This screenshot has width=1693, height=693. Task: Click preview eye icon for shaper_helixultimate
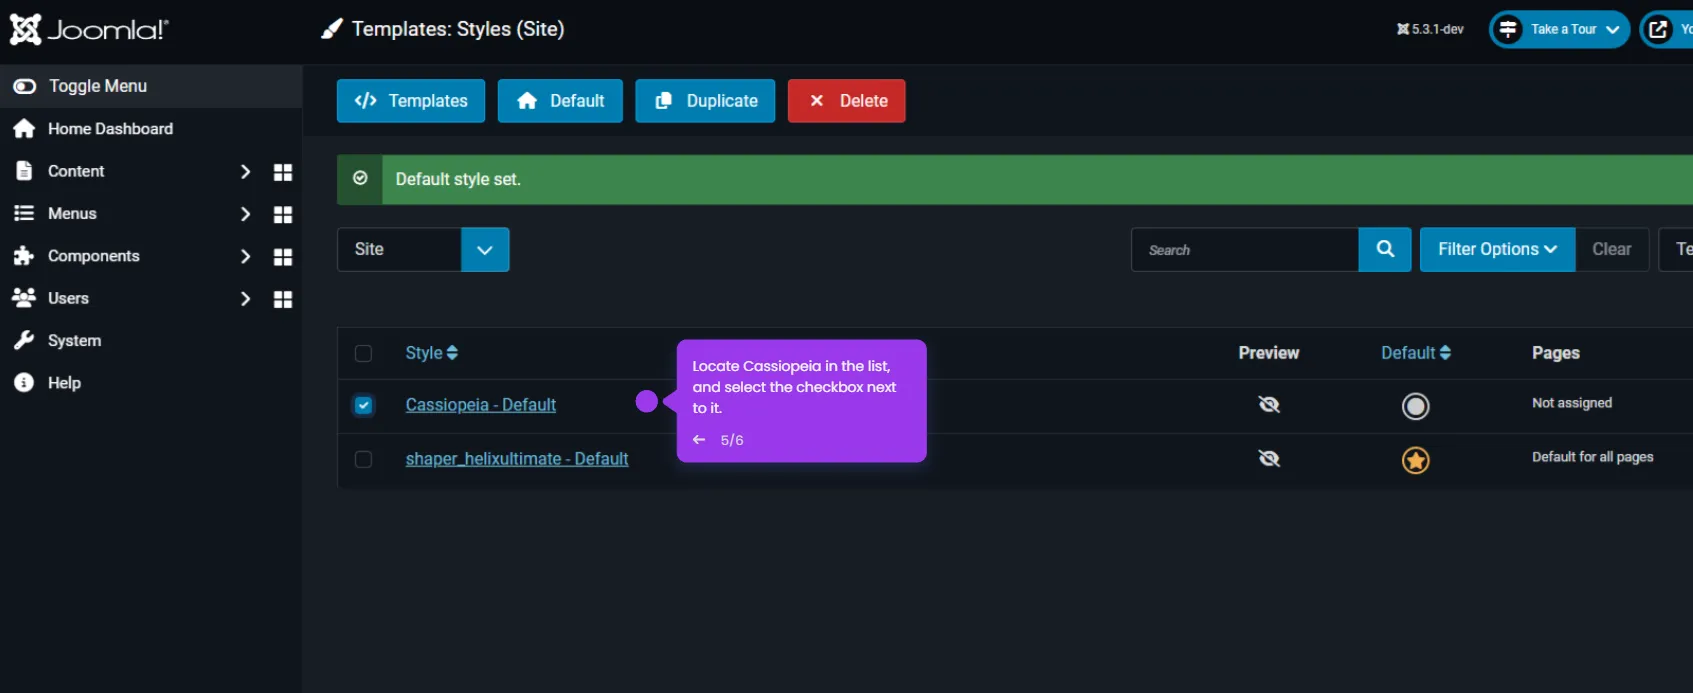[1269, 459]
